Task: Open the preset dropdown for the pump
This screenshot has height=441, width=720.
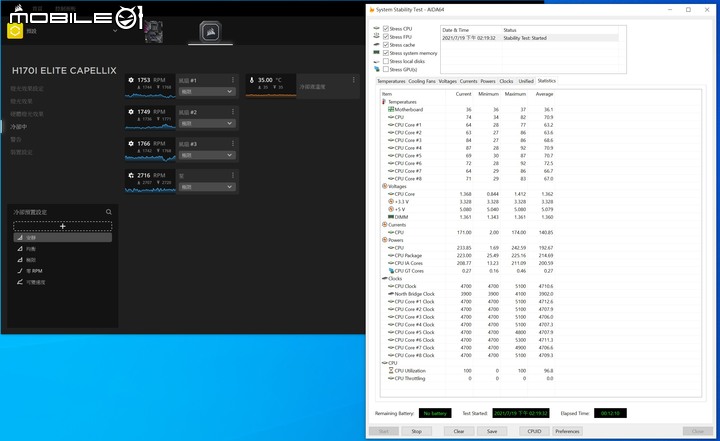Action: pyautogui.click(x=207, y=187)
